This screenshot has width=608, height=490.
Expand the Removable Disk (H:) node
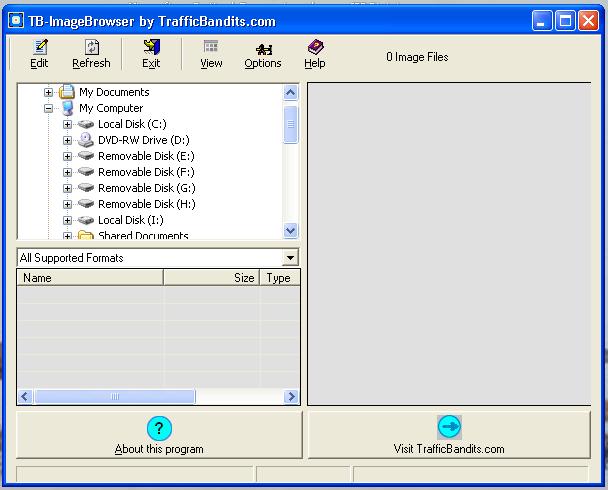67,204
